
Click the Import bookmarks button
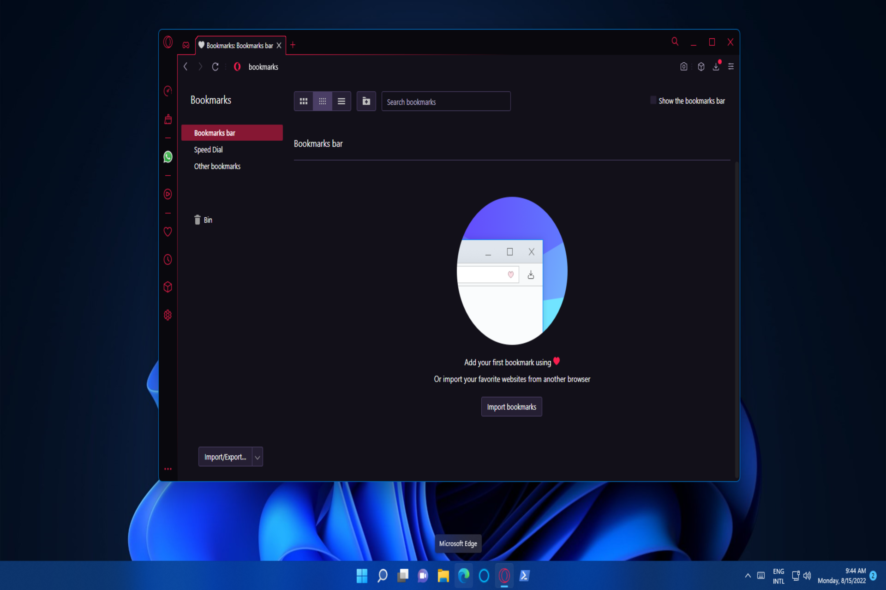(511, 406)
